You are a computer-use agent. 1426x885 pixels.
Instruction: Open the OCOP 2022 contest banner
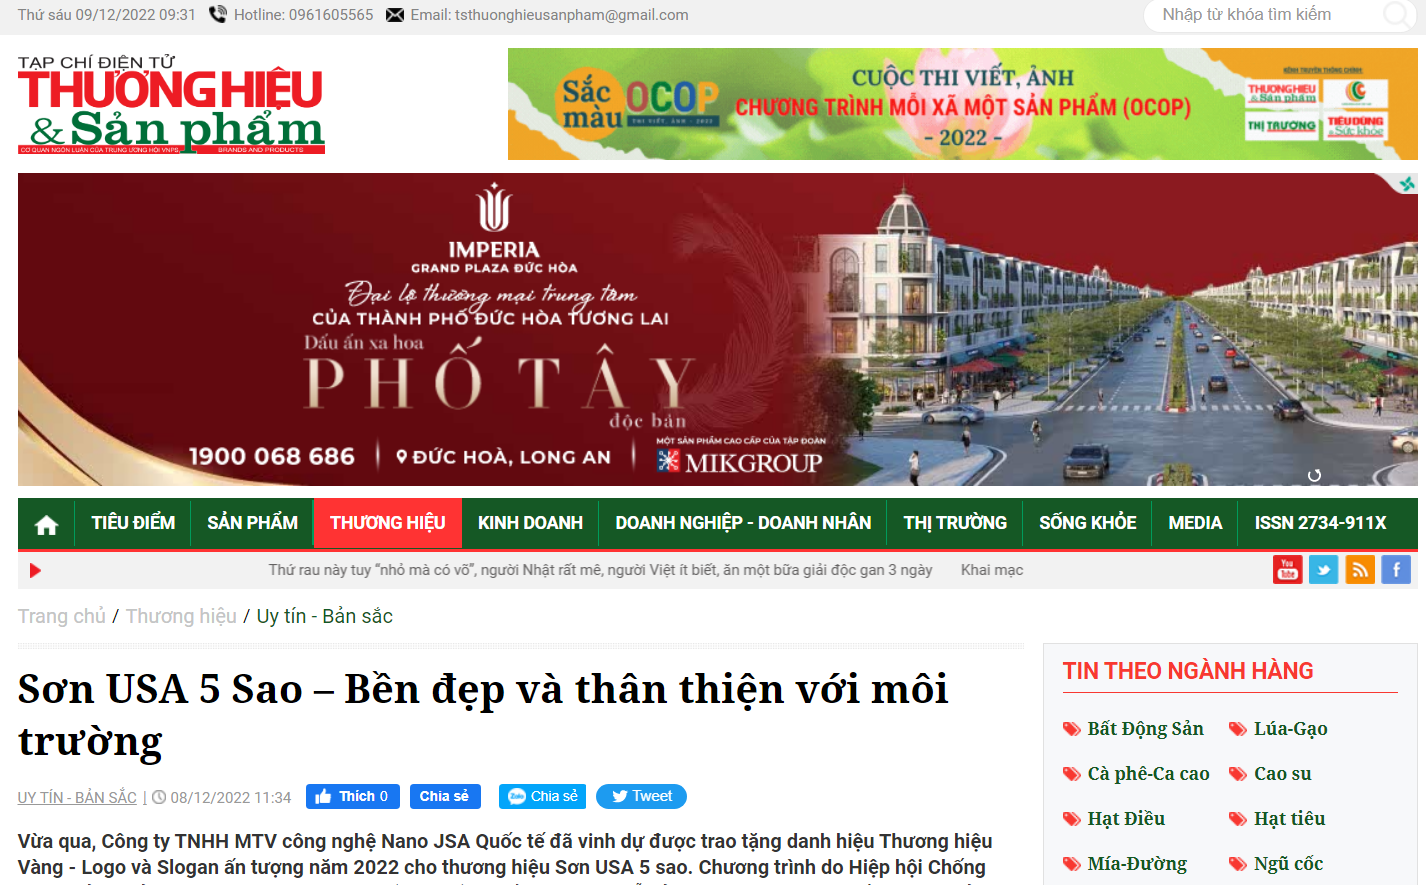point(962,104)
